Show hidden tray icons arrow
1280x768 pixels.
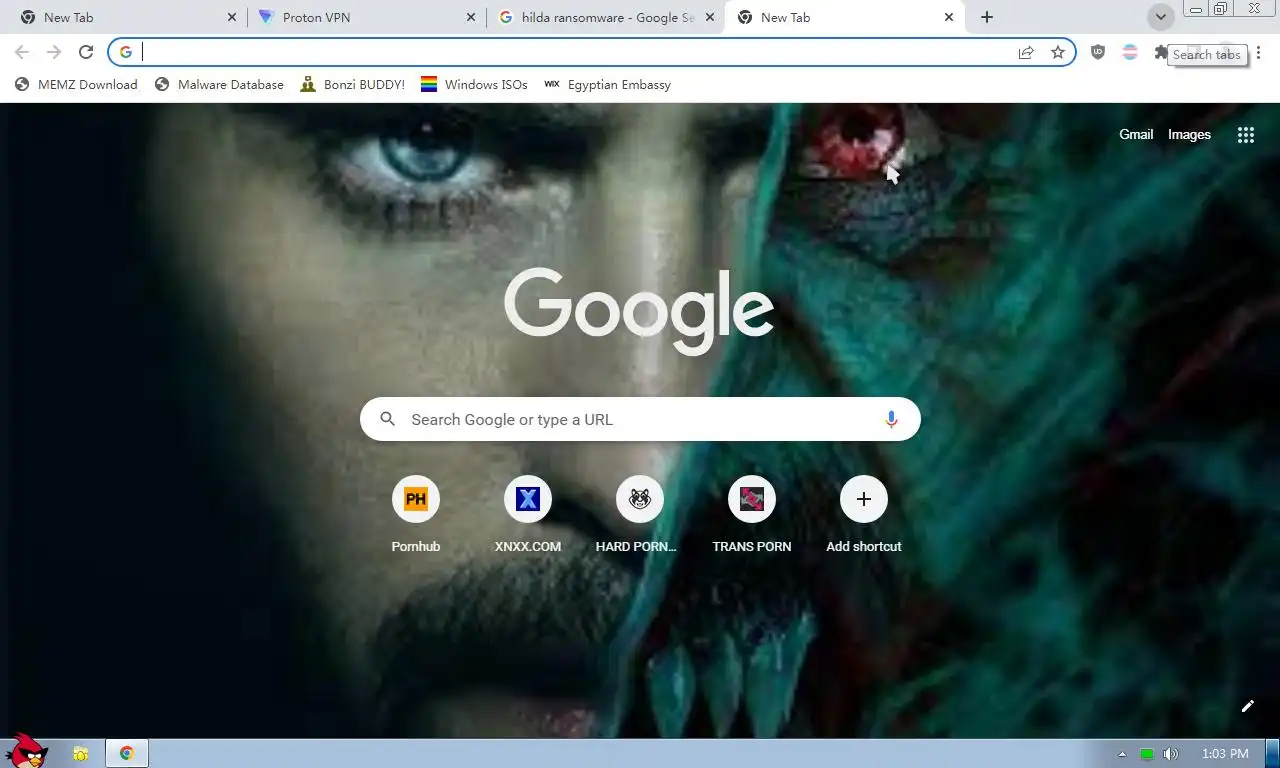coord(1122,754)
